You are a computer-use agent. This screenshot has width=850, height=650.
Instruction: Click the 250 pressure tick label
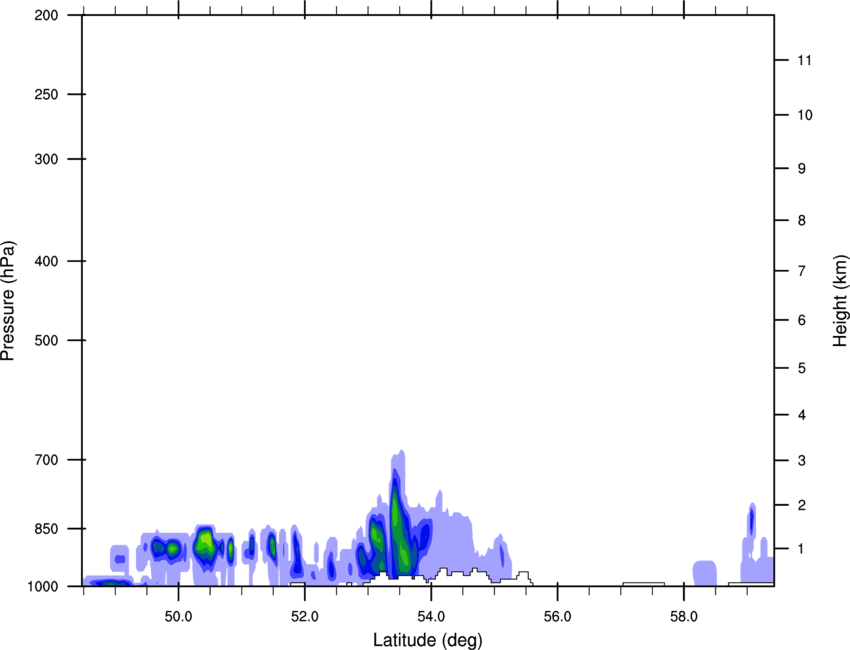point(46,94)
